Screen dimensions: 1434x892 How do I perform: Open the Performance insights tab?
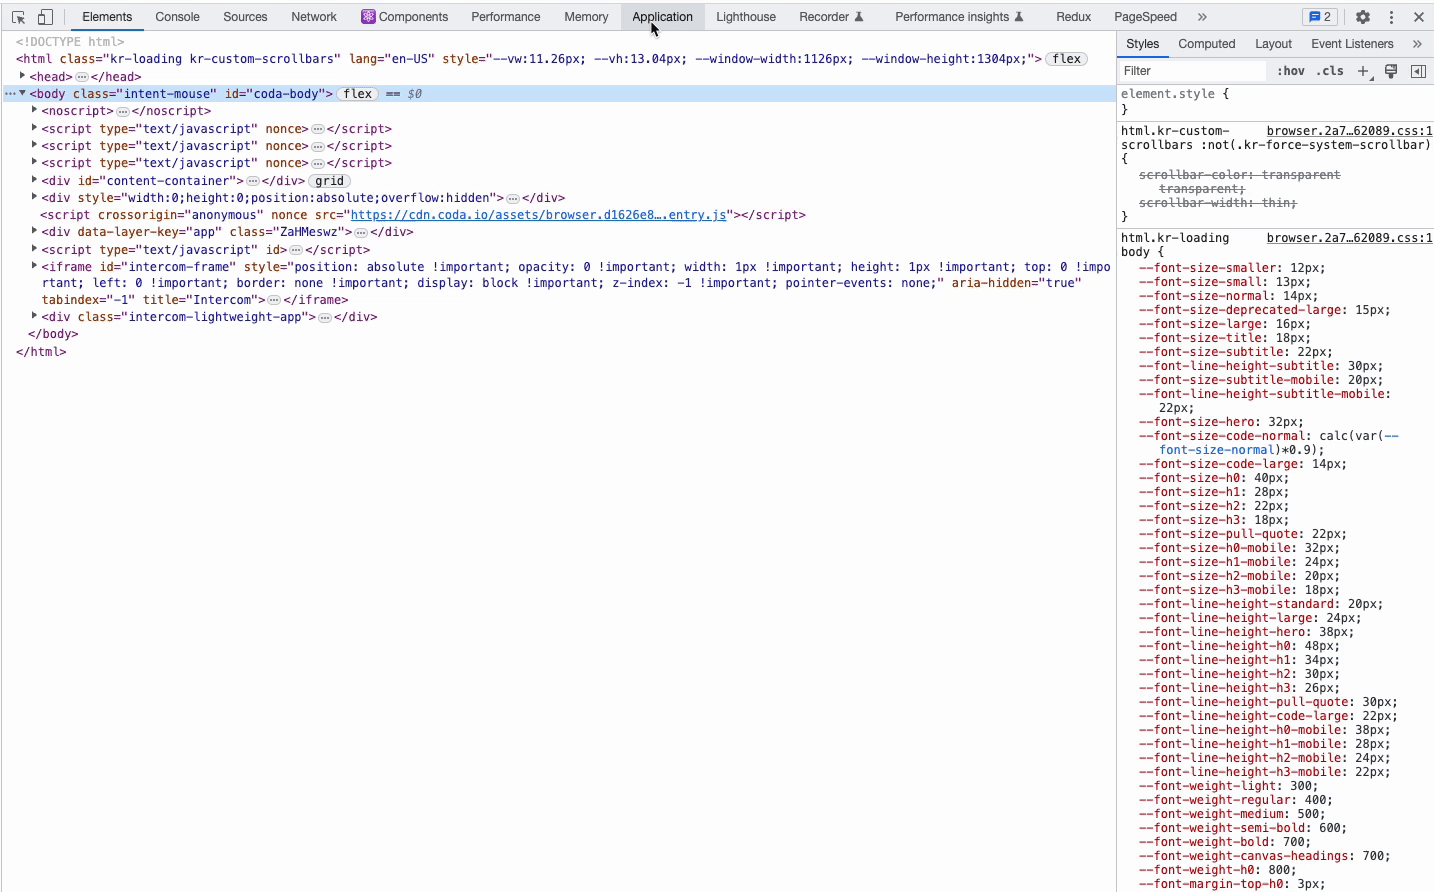coord(959,17)
